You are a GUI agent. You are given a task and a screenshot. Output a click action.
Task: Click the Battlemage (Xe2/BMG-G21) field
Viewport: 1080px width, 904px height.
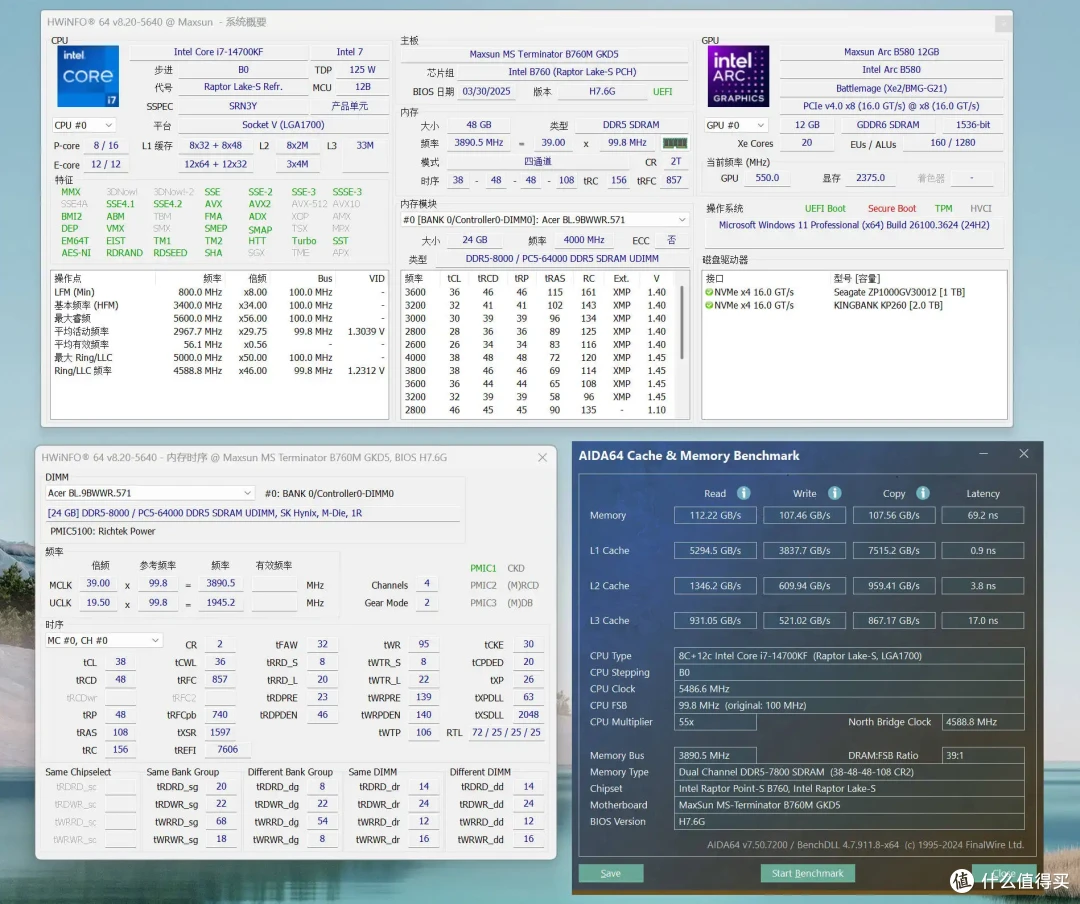point(891,88)
